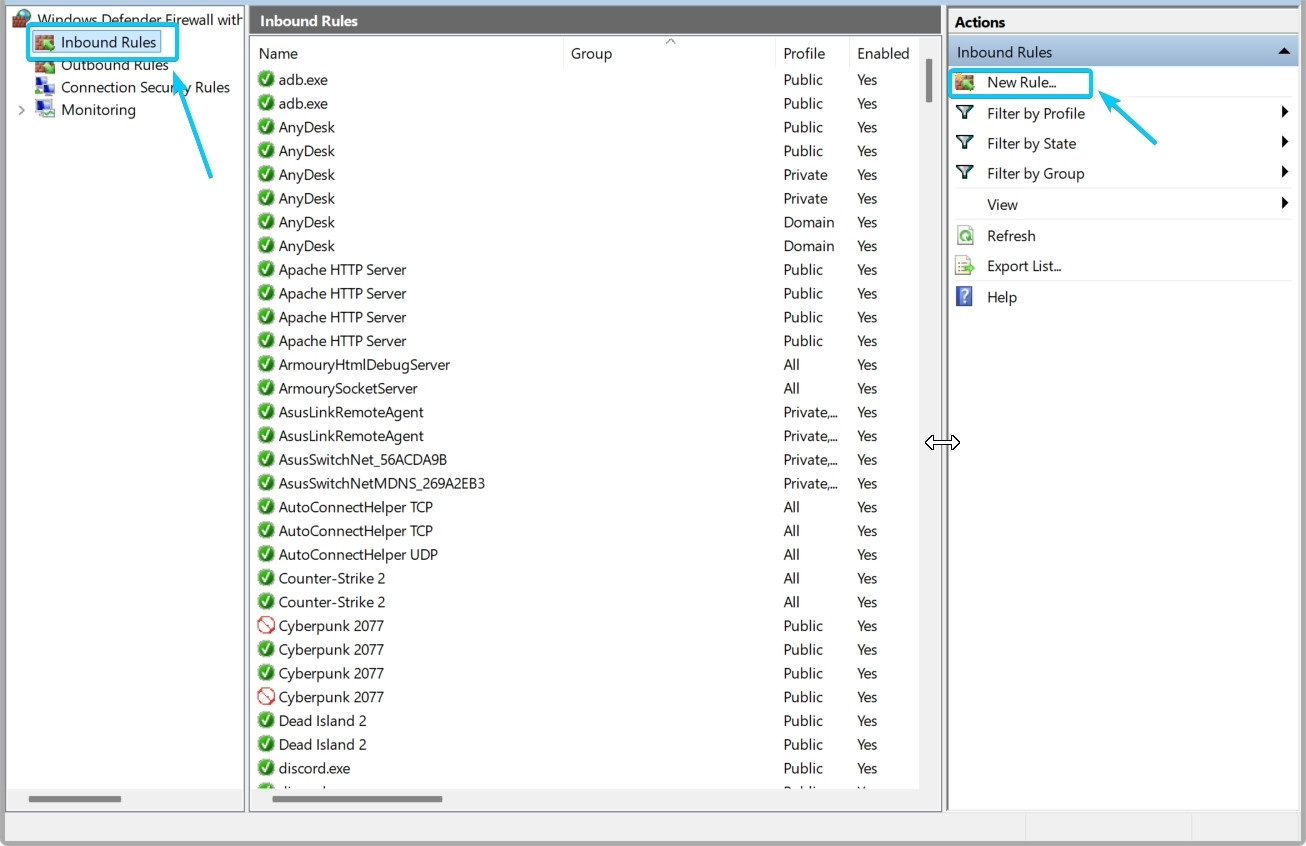The image size is (1306, 846).
Task: Expand the Monitoring tree node
Action: (22, 110)
